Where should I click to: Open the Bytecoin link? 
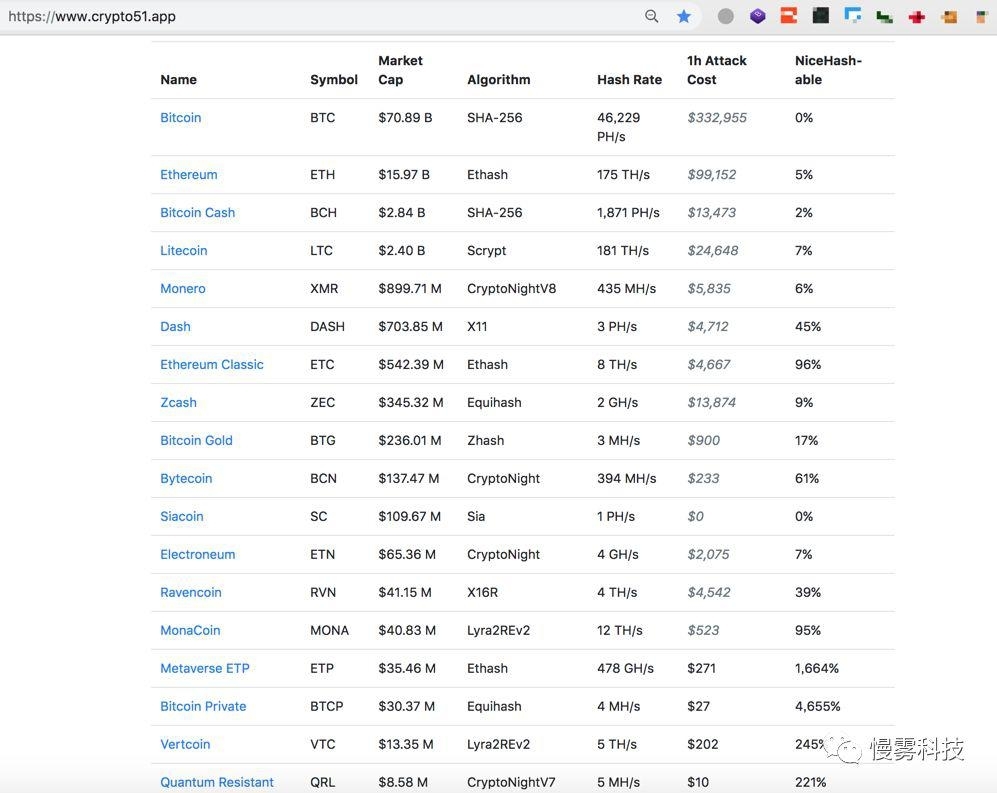pos(186,479)
